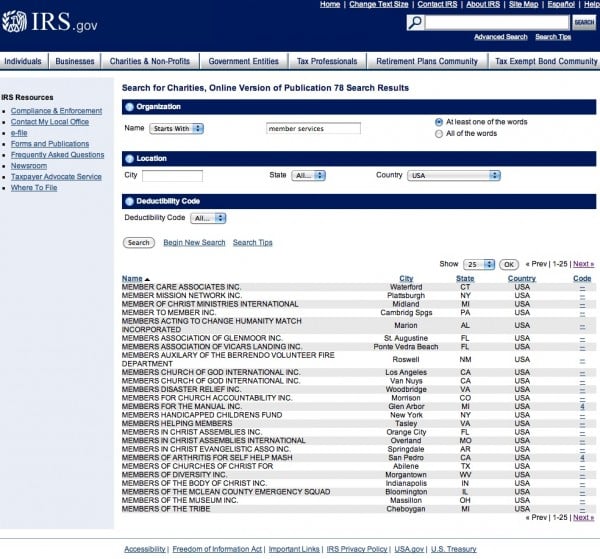Select 'At least one of the words'
600x559 pixels.
(439, 121)
